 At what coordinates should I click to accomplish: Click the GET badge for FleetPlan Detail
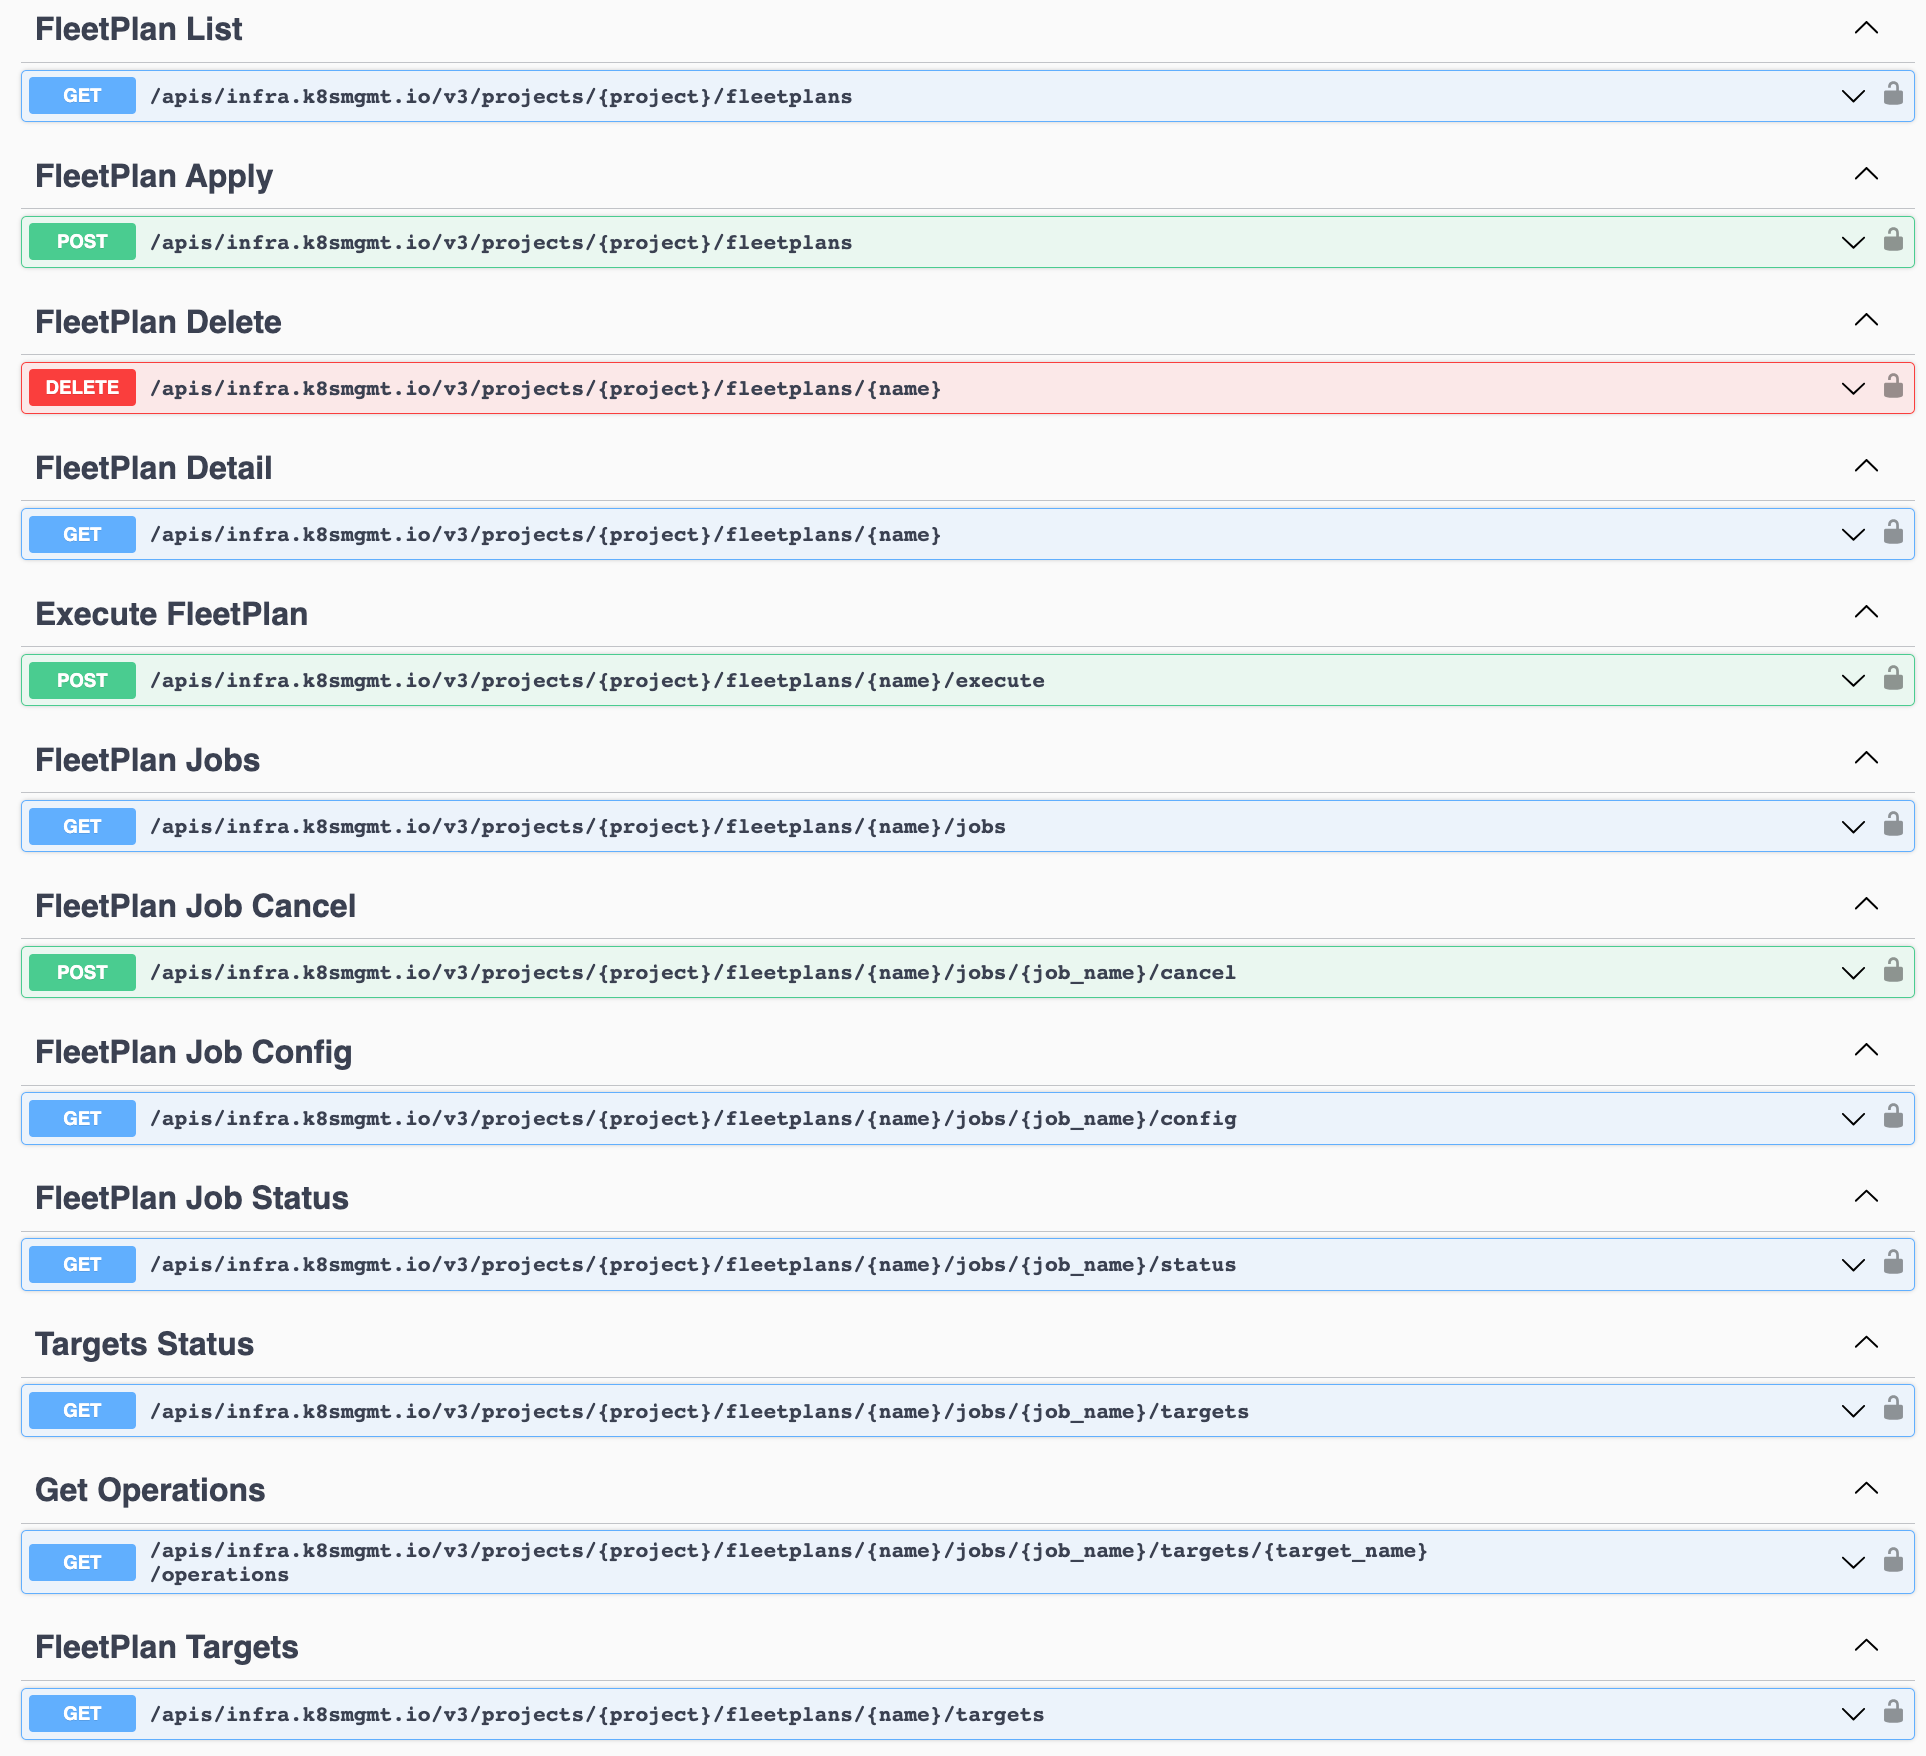point(82,534)
